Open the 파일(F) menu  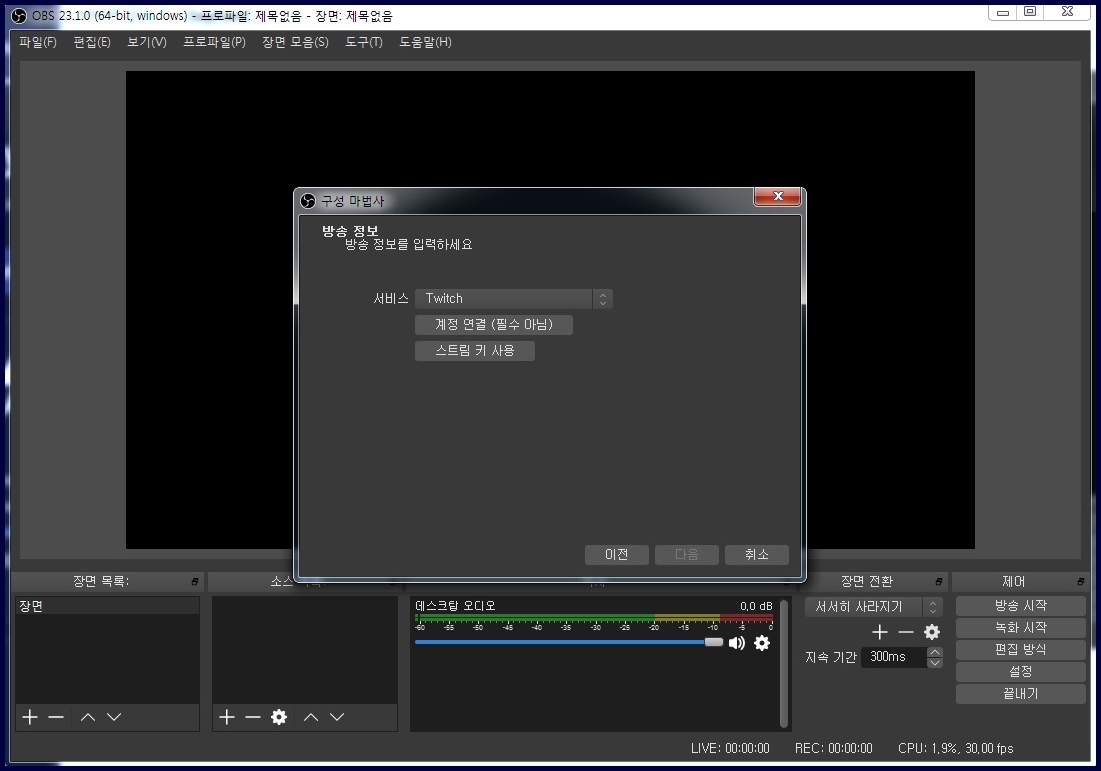(38, 42)
